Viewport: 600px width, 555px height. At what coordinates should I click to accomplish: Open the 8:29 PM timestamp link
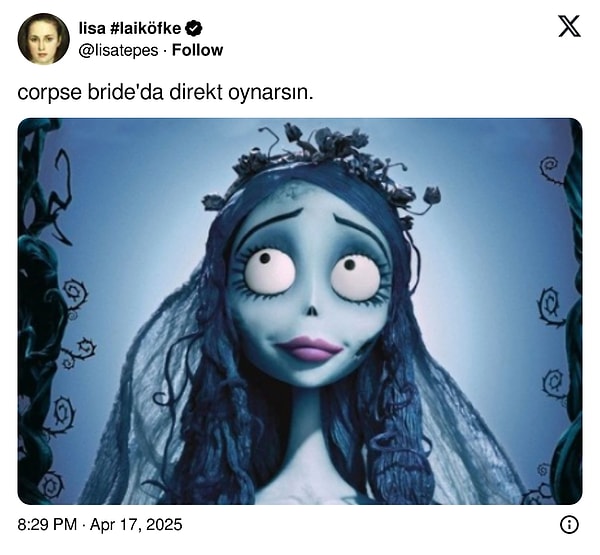pyautogui.click(x=47, y=524)
